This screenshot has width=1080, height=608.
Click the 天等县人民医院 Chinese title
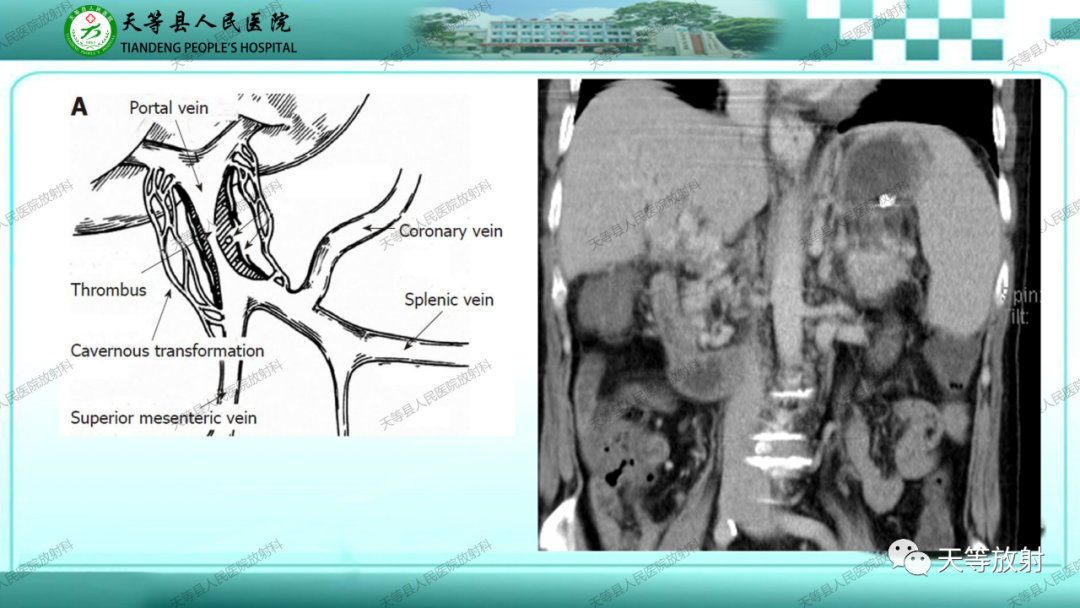(x=207, y=22)
